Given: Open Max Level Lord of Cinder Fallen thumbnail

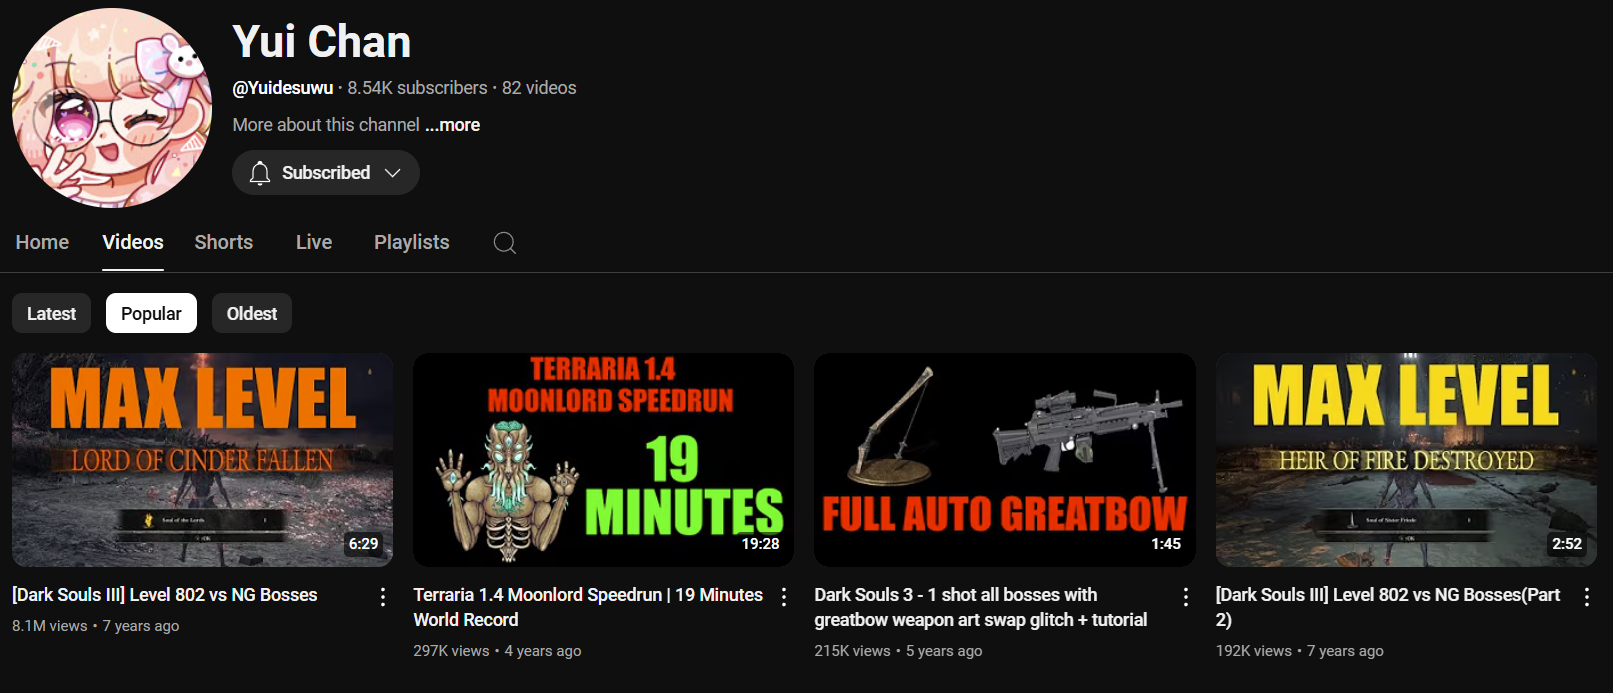Looking at the screenshot, I should point(202,460).
